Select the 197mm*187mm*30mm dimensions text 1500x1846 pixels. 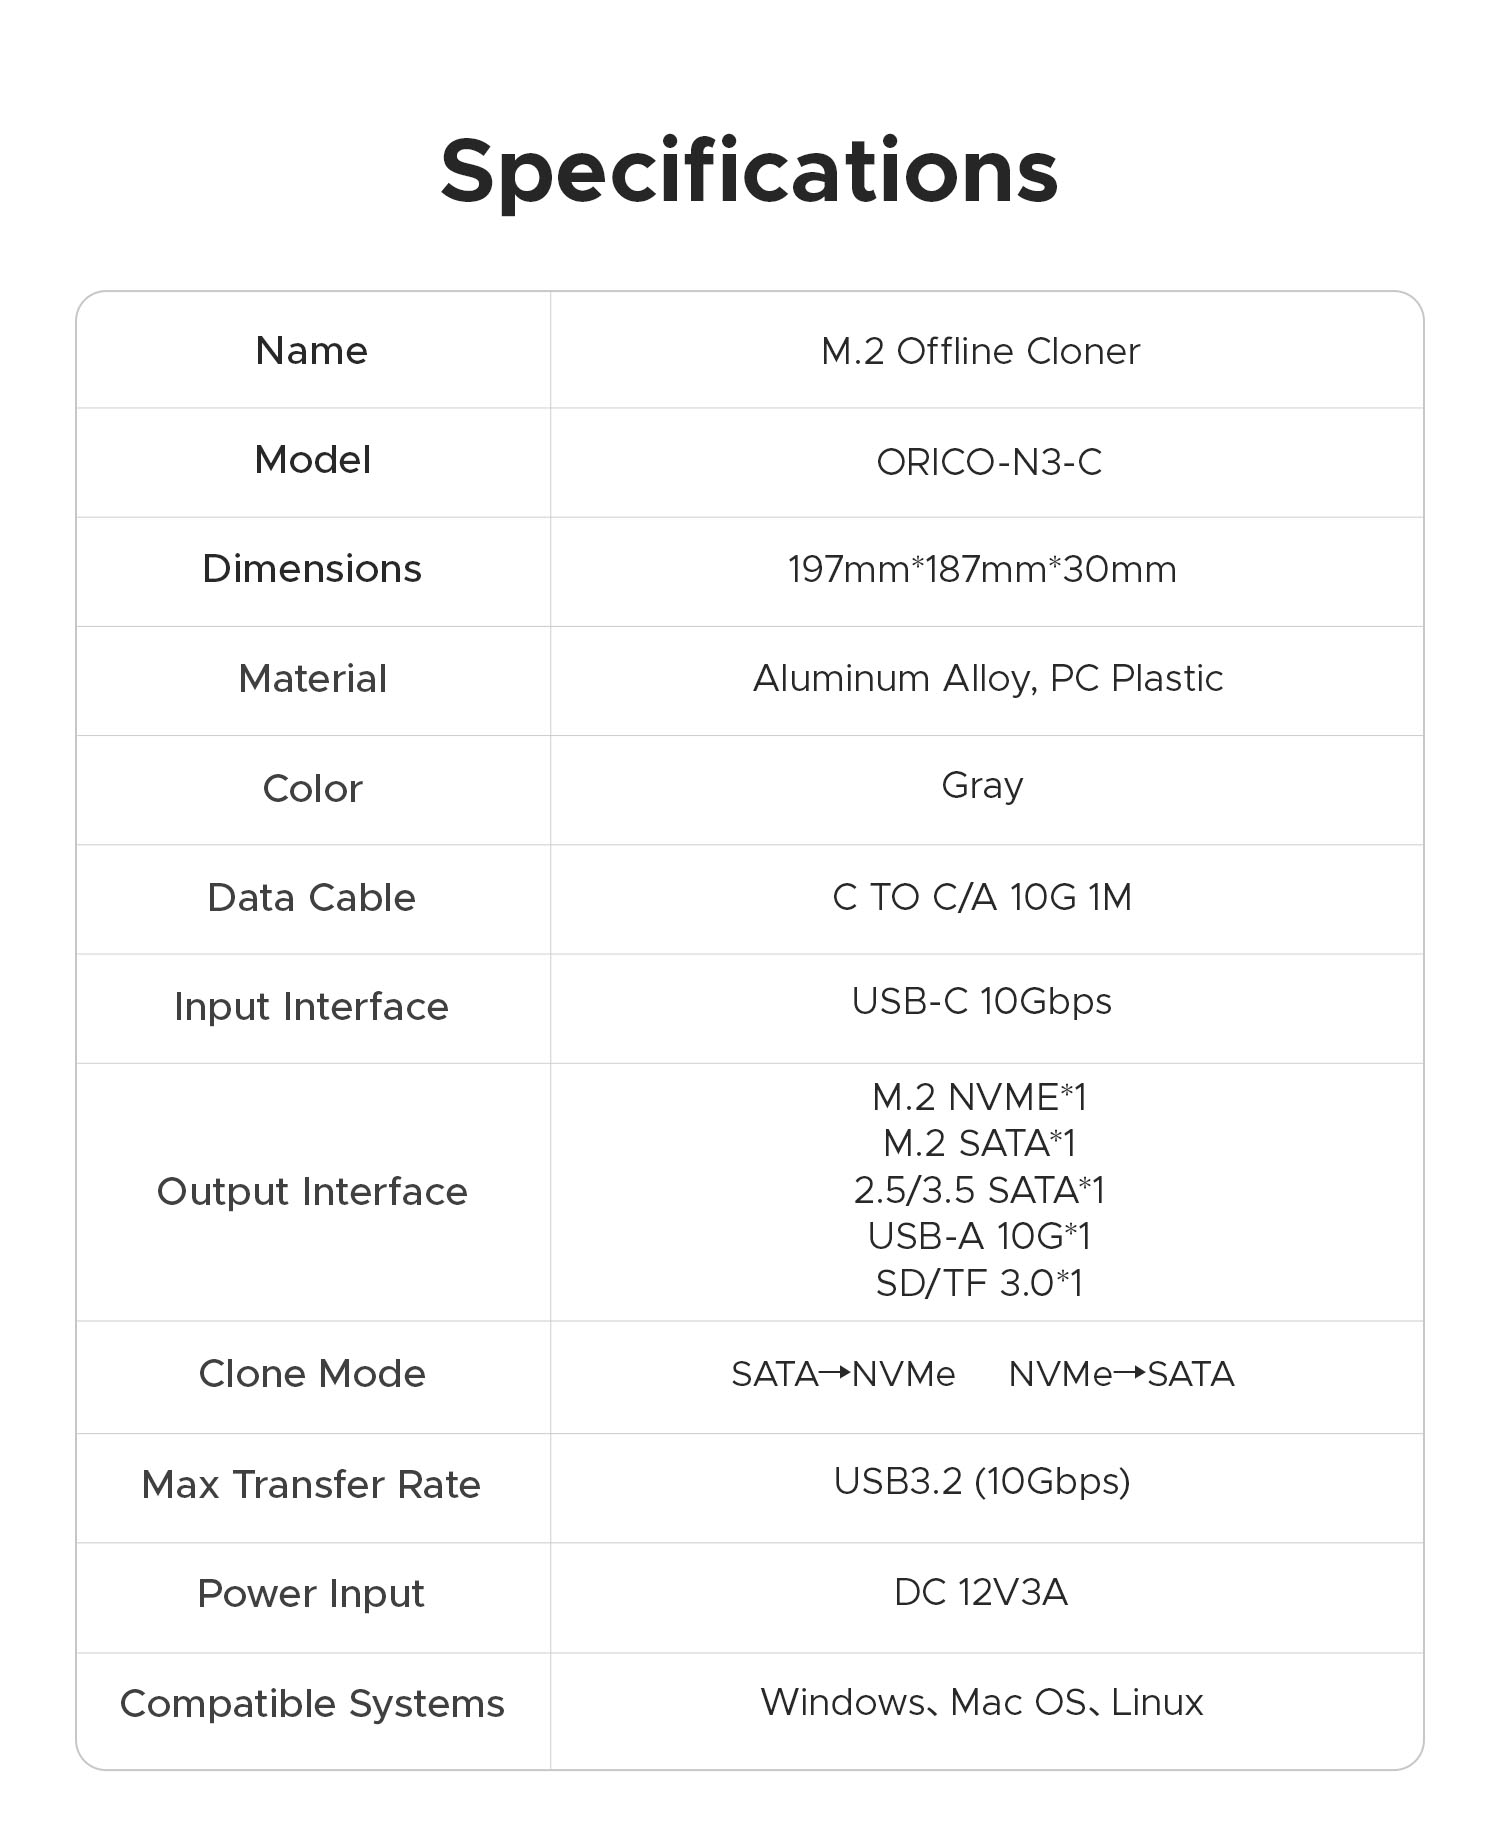982,570
